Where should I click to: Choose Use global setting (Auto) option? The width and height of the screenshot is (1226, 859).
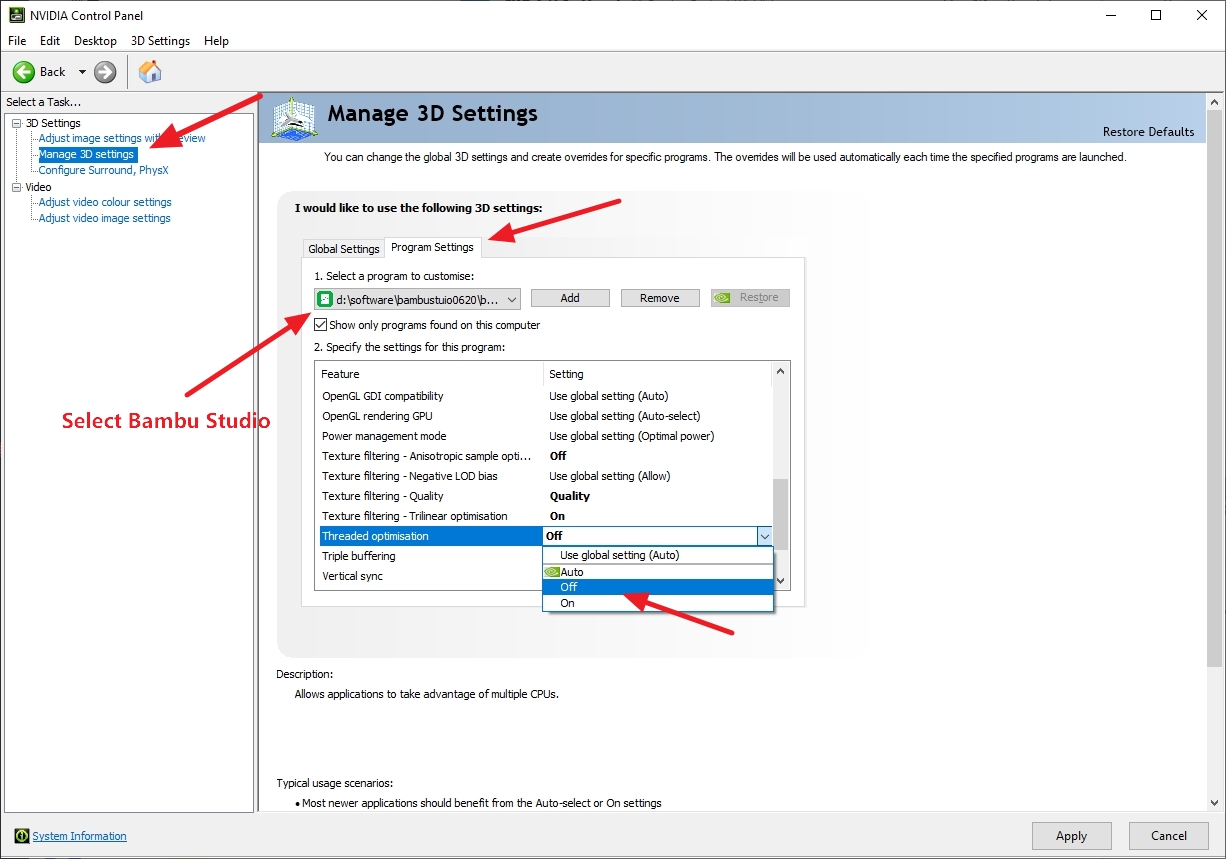[658, 555]
